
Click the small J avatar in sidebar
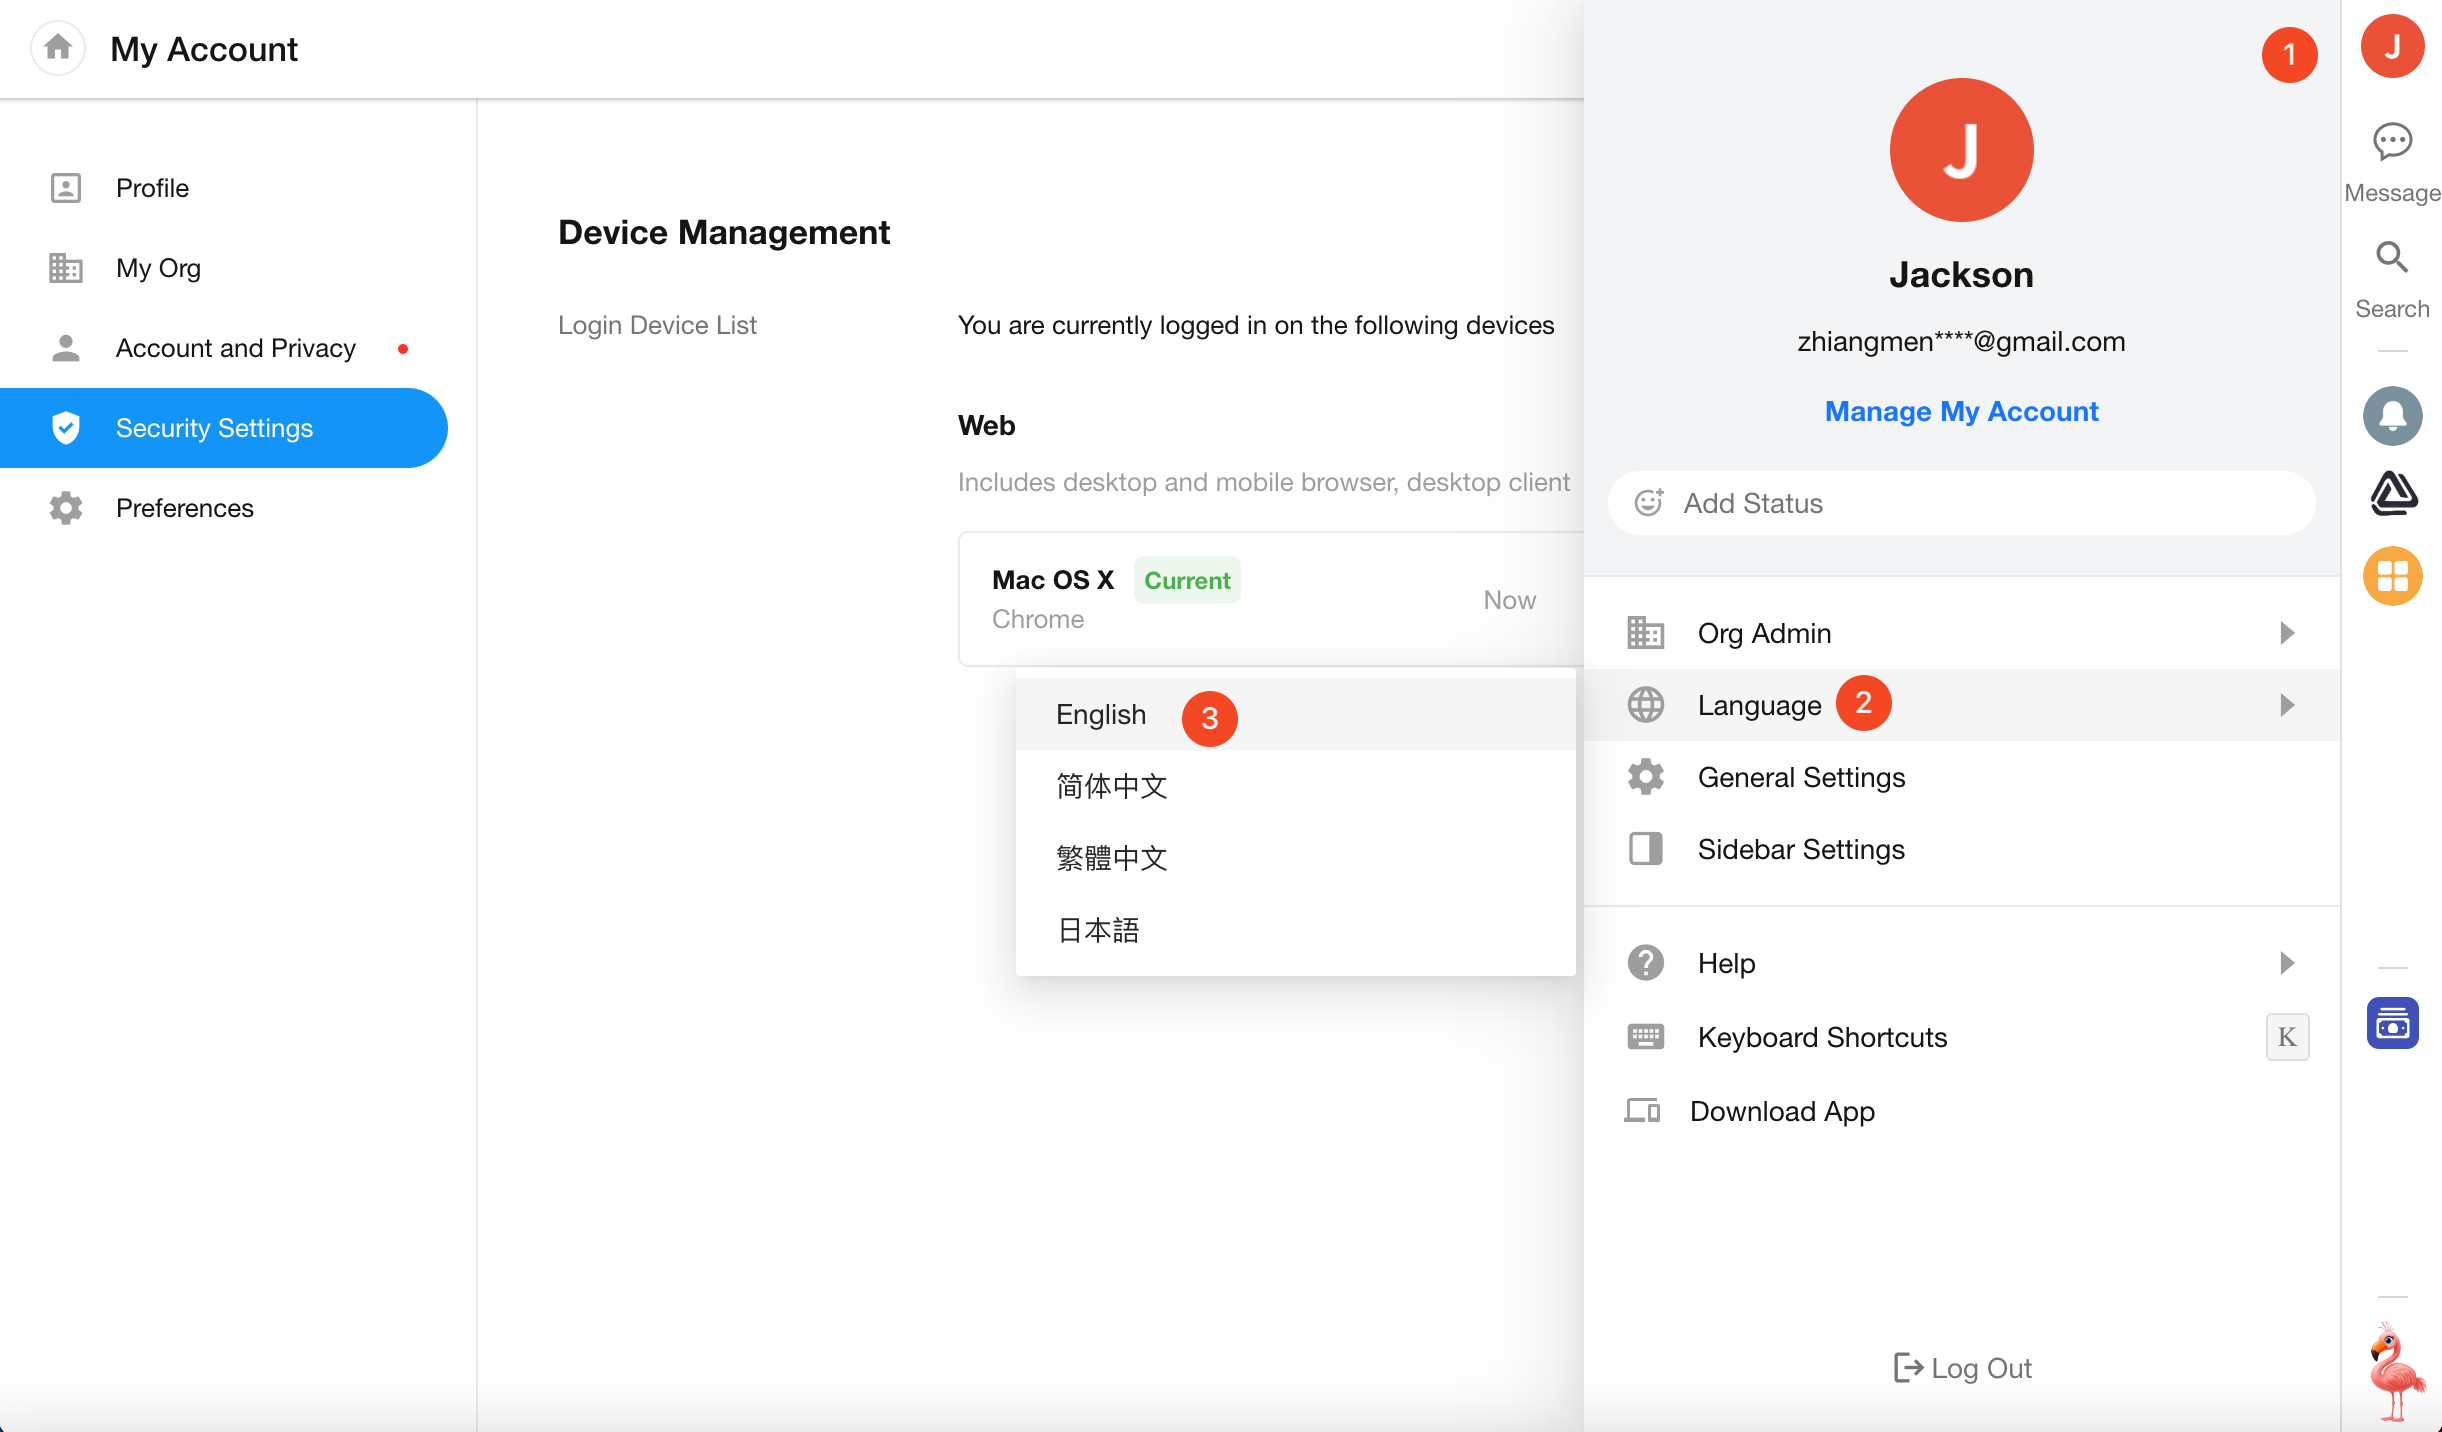point(2392,46)
